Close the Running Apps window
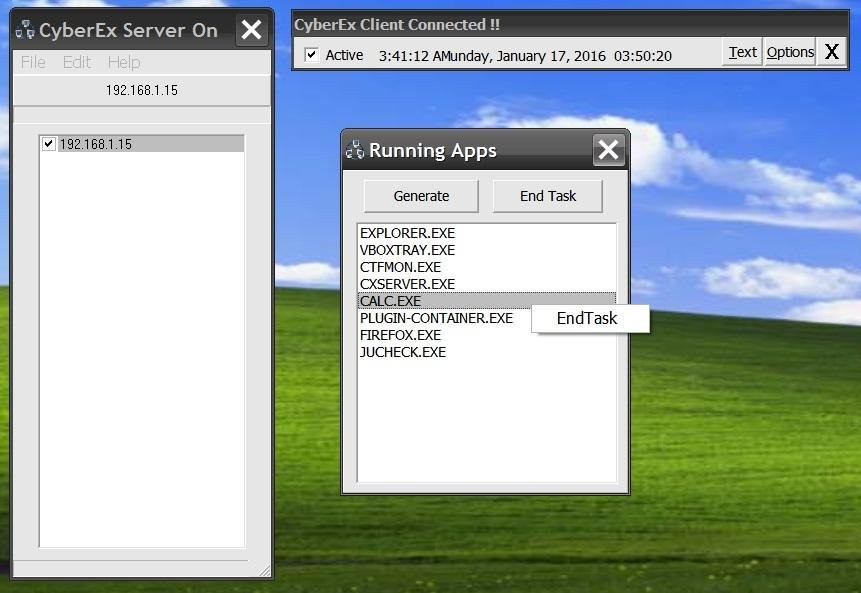The height and width of the screenshot is (593, 861). tap(608, 149)
